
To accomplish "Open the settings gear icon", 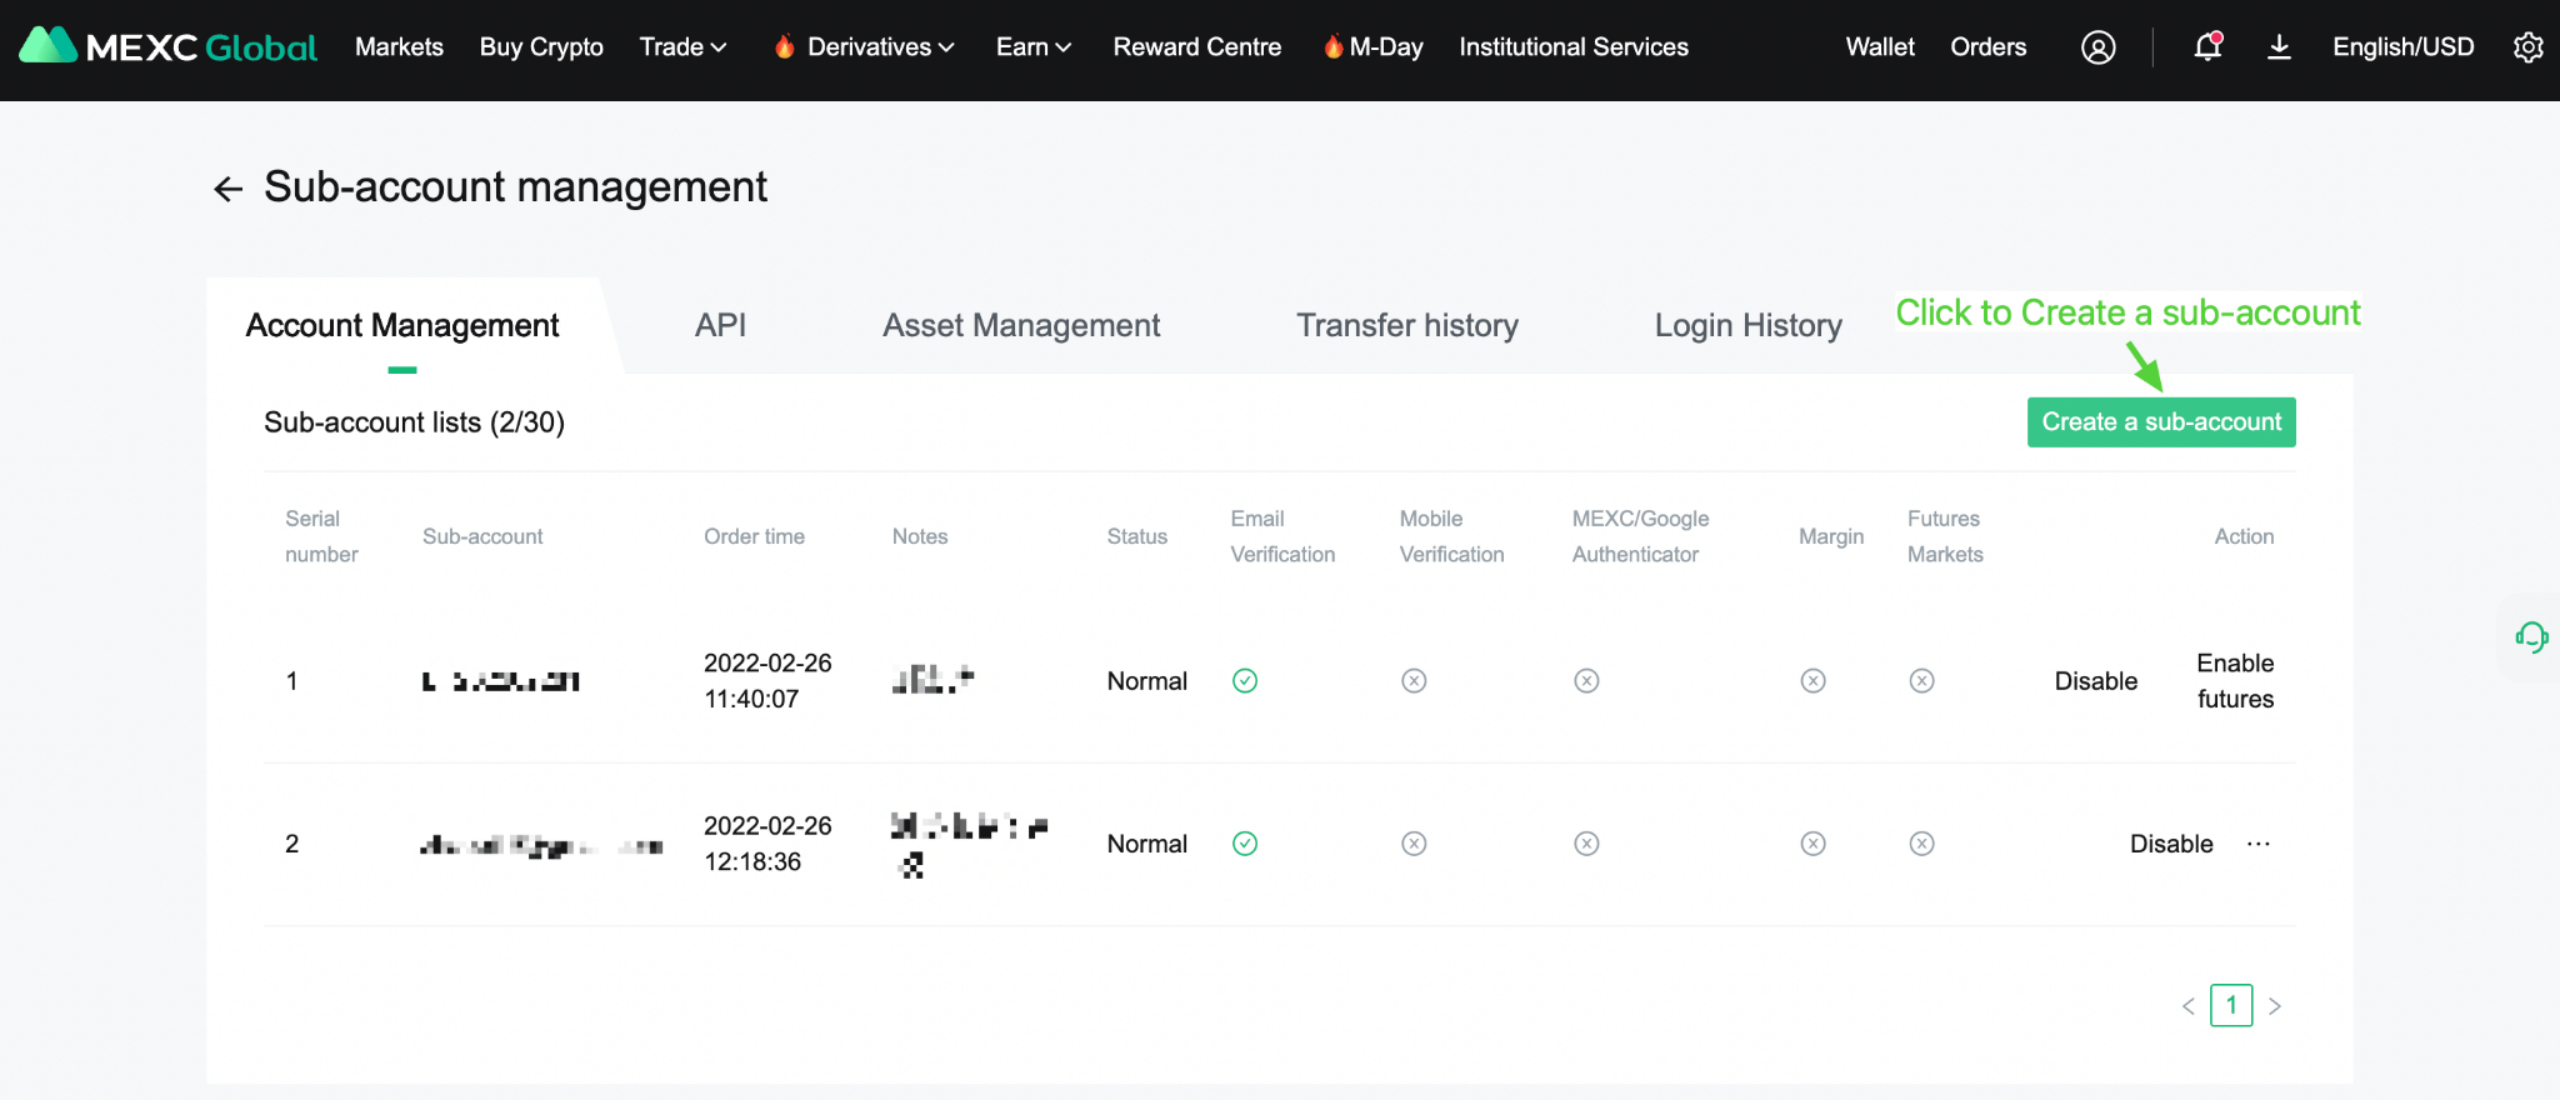I will [x=2527, y=47].
